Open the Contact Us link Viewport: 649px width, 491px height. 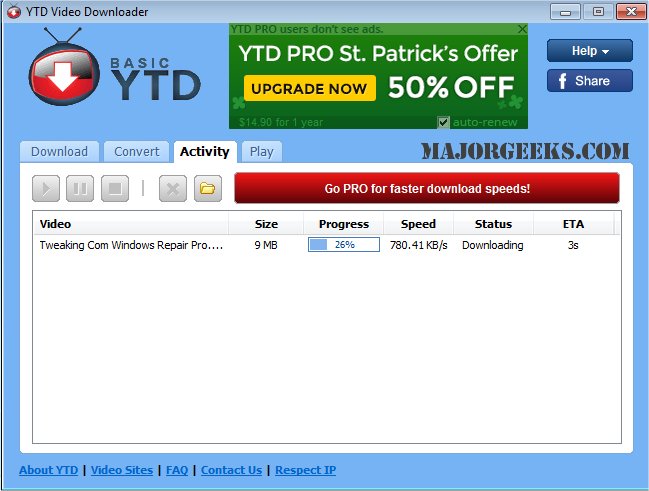[x=231, y=470]
